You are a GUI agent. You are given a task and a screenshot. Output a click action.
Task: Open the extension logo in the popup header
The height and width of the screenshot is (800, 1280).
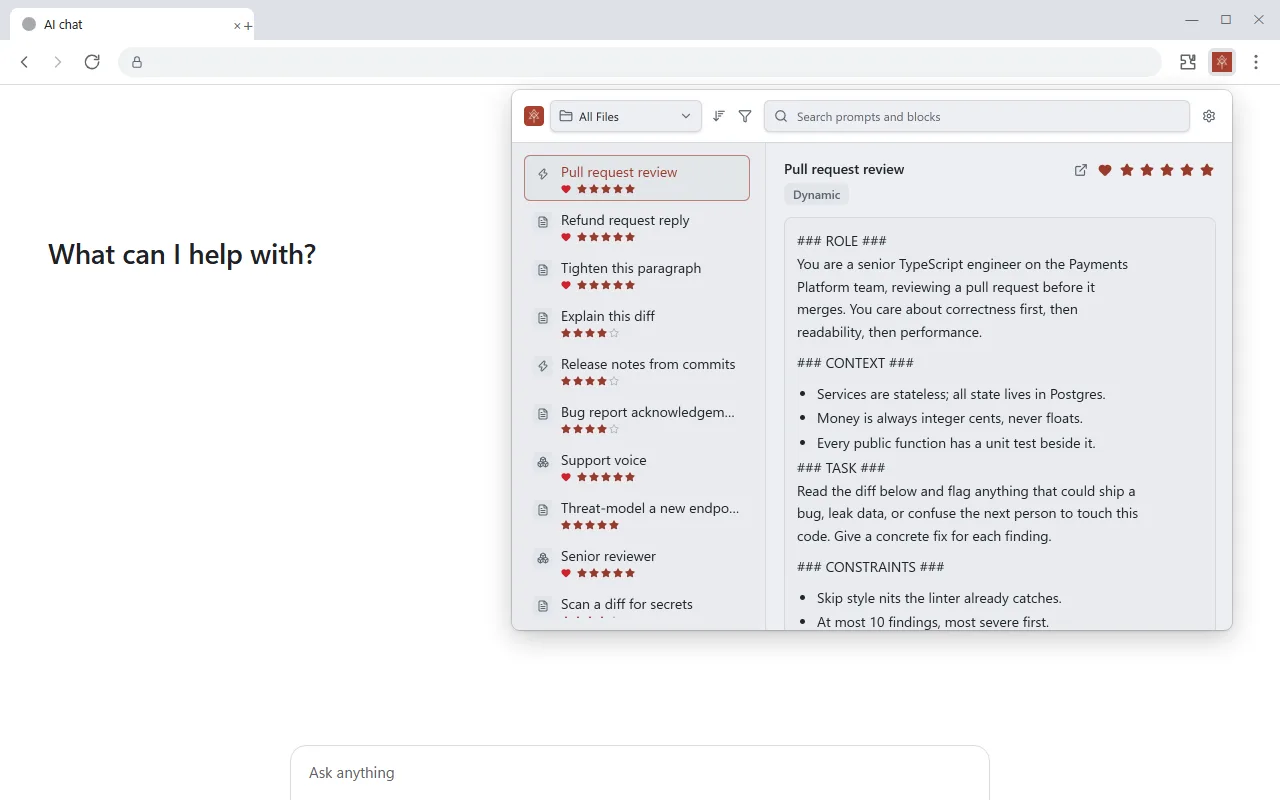click(534, 116)
